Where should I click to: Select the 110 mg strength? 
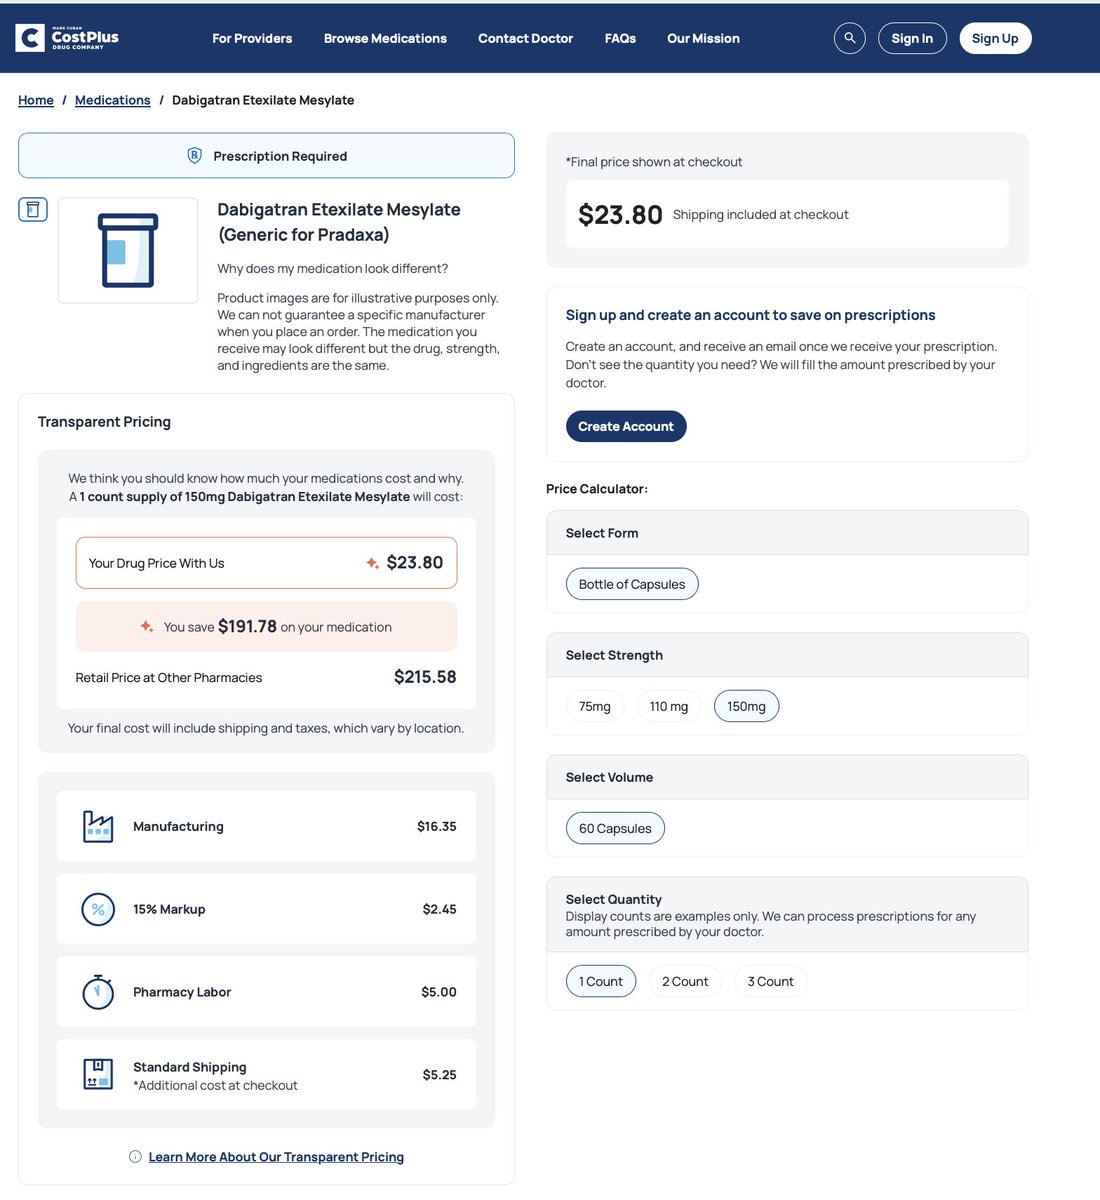coord(669,706)
